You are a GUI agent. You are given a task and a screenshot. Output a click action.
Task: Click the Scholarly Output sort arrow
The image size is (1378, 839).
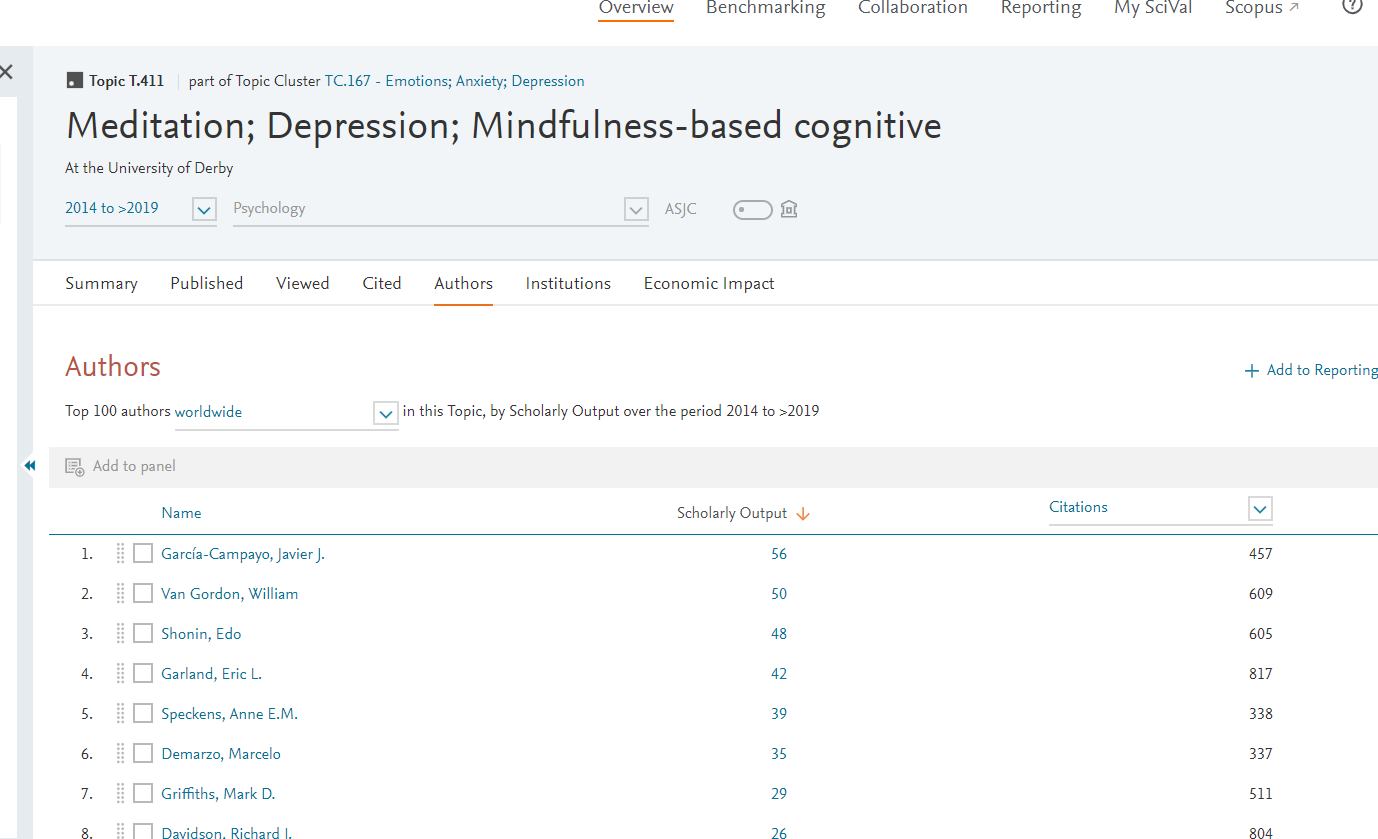[x=803, y=514]
